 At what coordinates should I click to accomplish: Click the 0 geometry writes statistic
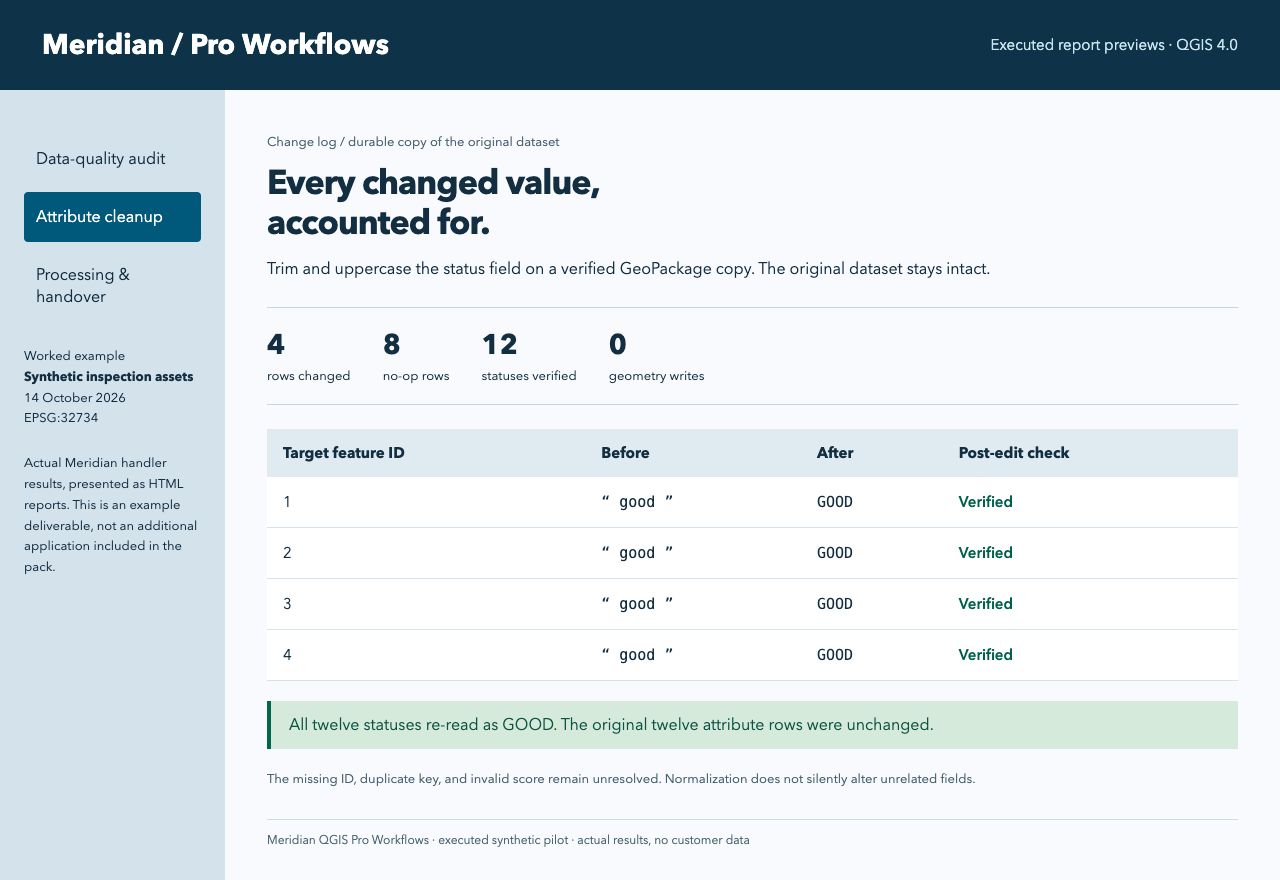tap(656, 358)
